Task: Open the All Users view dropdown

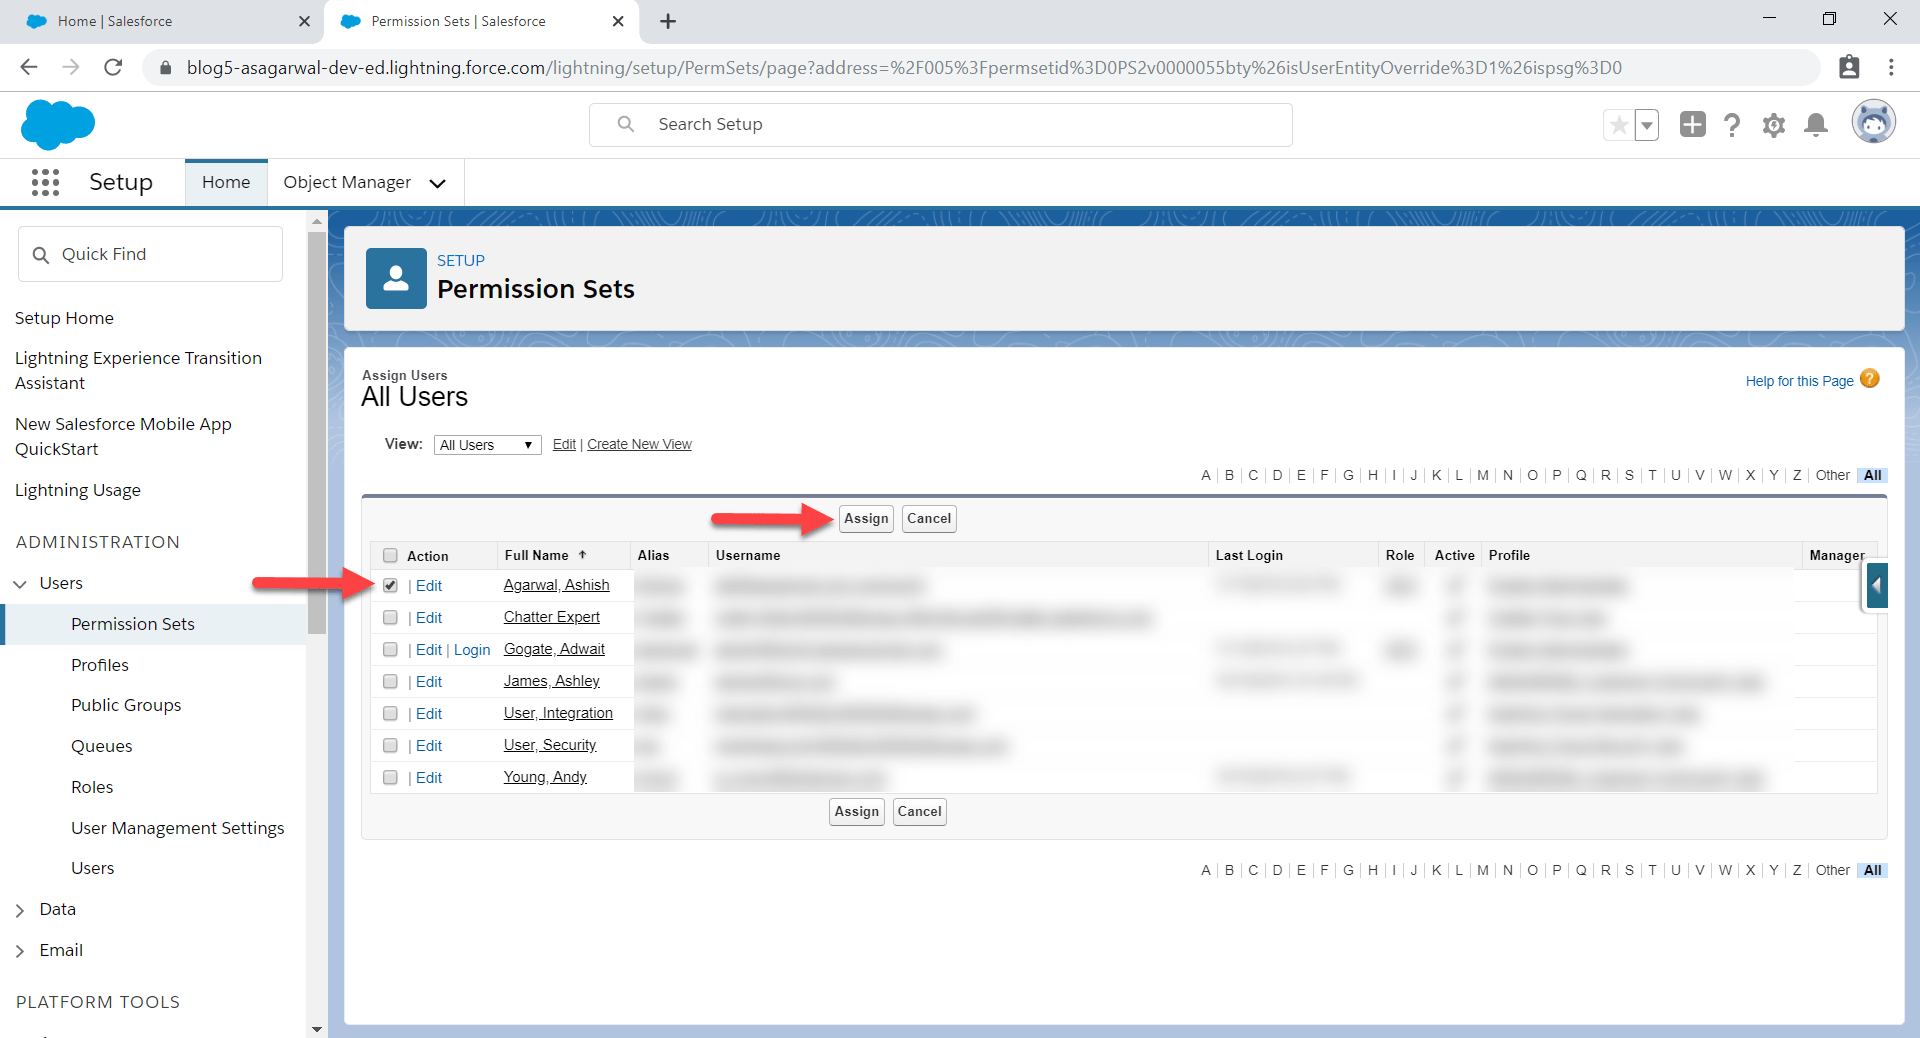Action: tap(487, 445)
